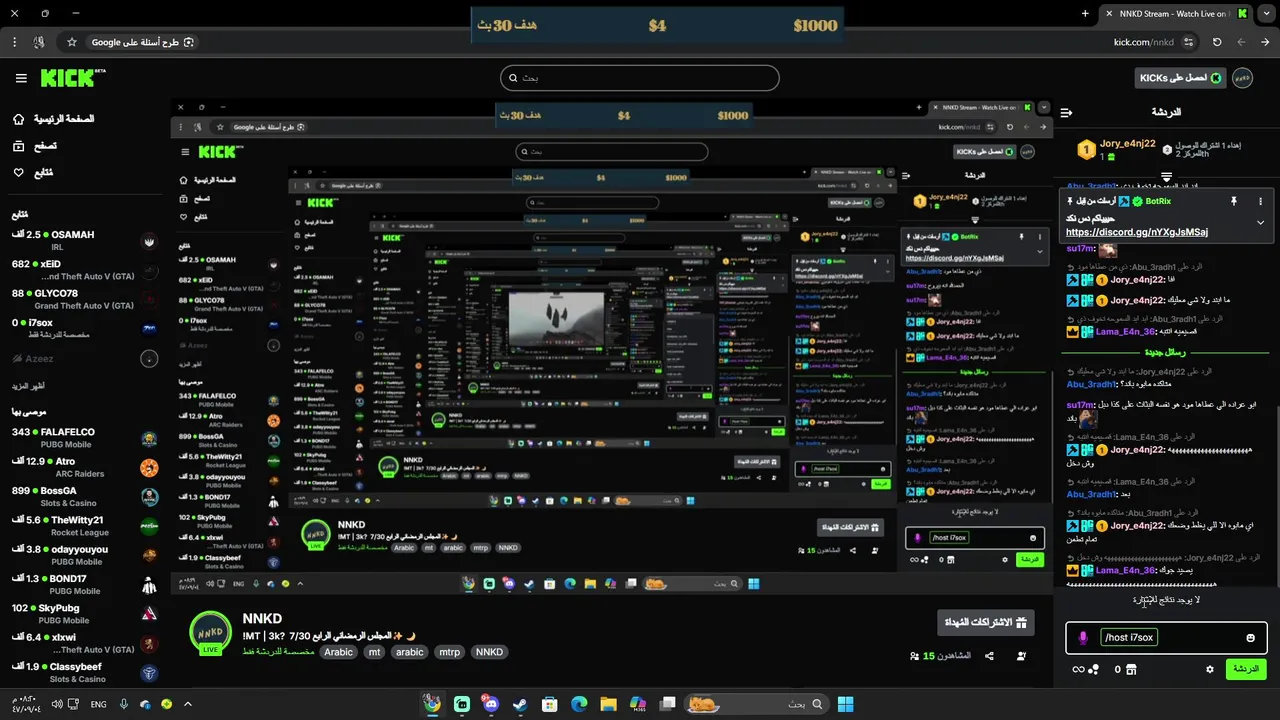1280x720 pixels.
Task: Open offline Azeez channel in sidebar
Action: [85, 358]
